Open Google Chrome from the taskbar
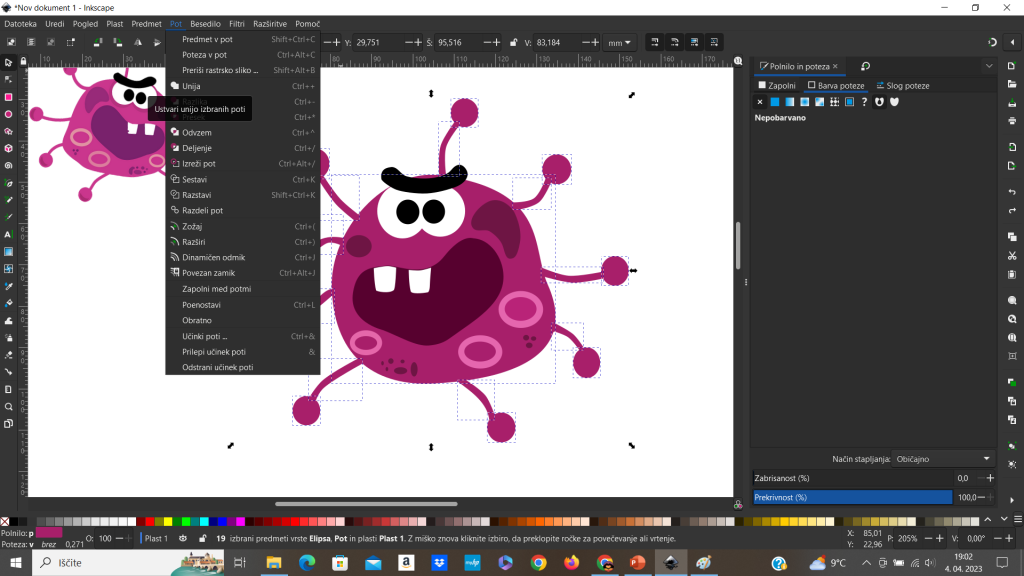 (538, 563)
